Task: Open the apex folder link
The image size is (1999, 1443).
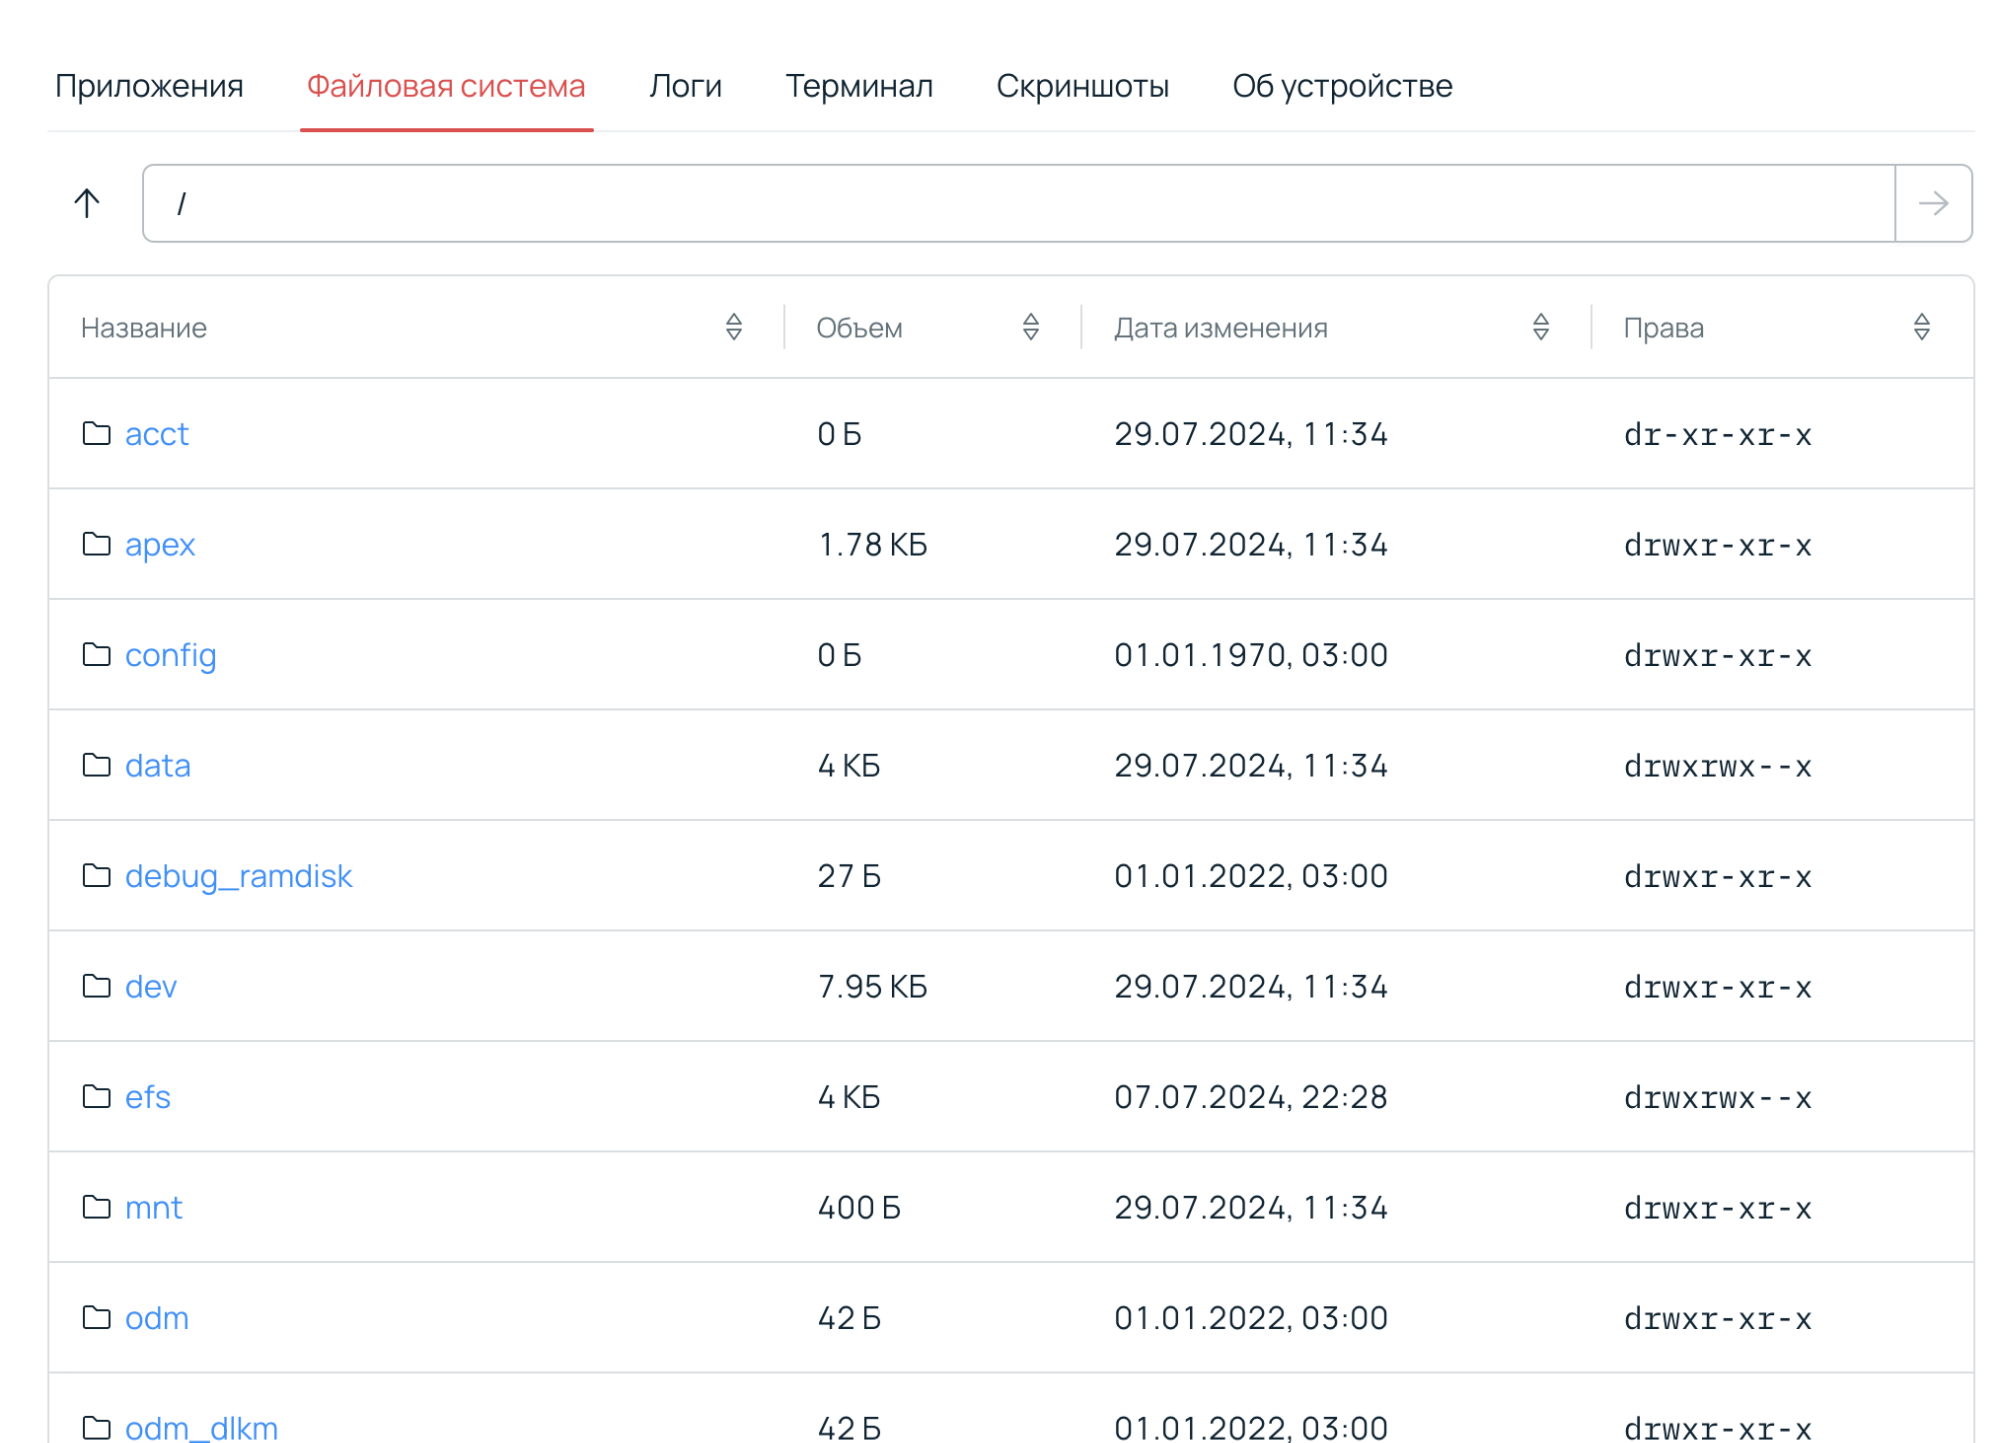Action: point(159,544)
